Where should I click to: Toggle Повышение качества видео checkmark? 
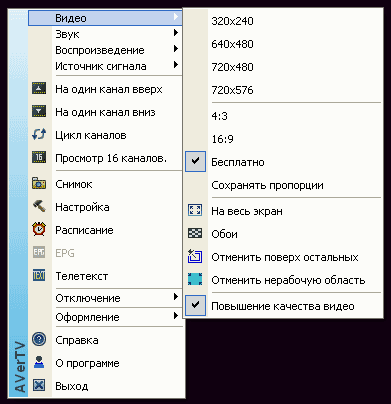[x=195, y=305]
